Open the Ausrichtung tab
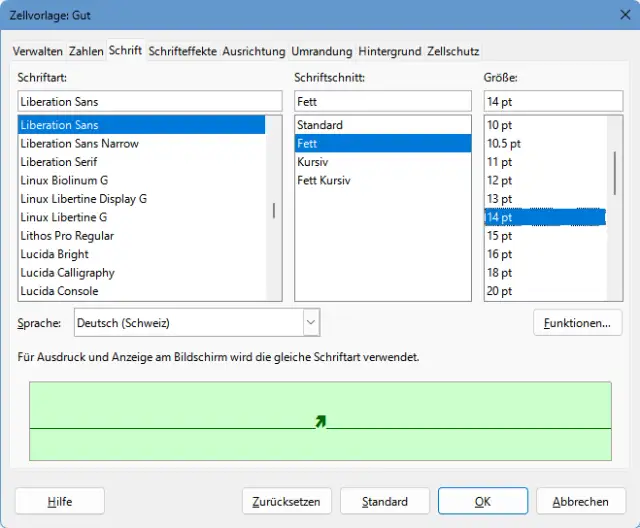The height and width of the screenshot is (528, 640). 253,51
